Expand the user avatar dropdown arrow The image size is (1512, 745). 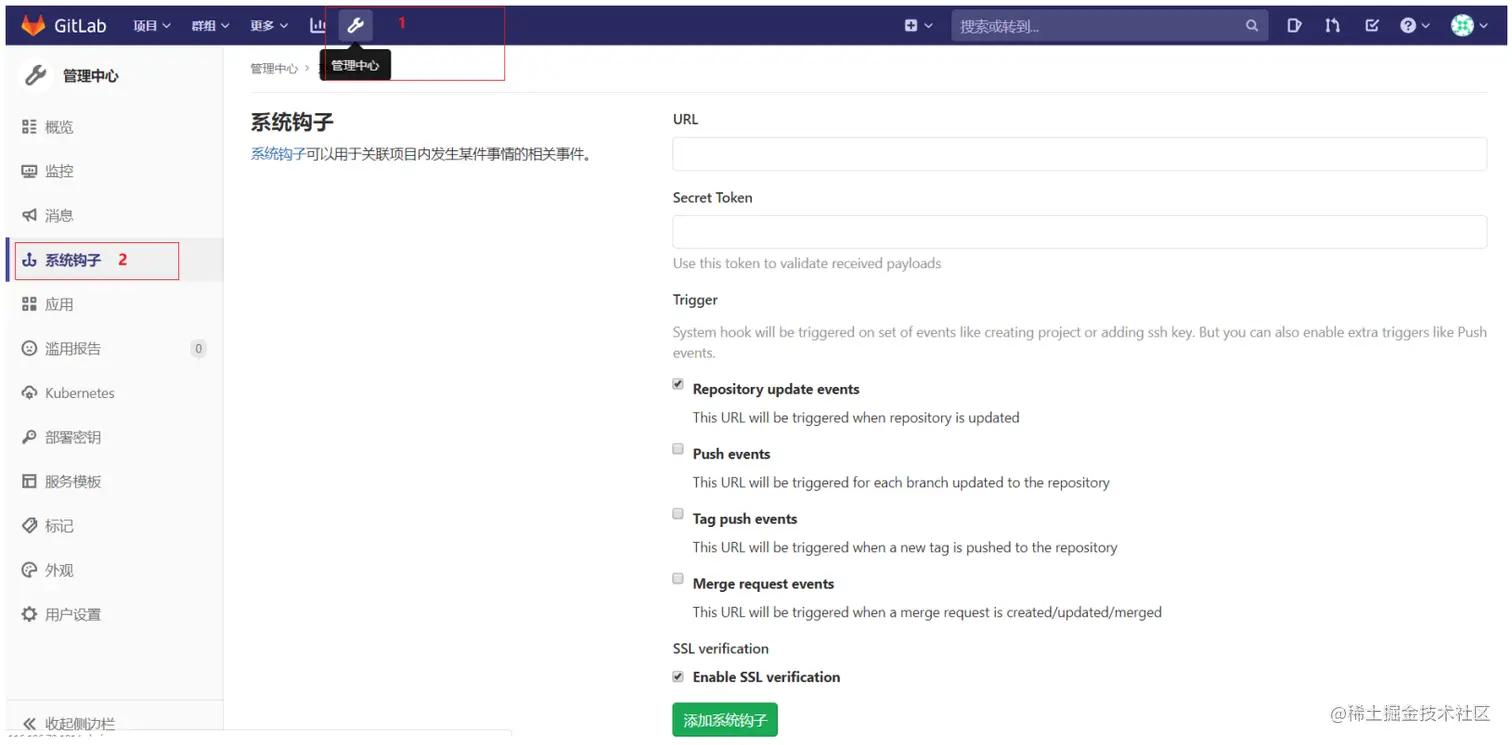point(1483,26)
